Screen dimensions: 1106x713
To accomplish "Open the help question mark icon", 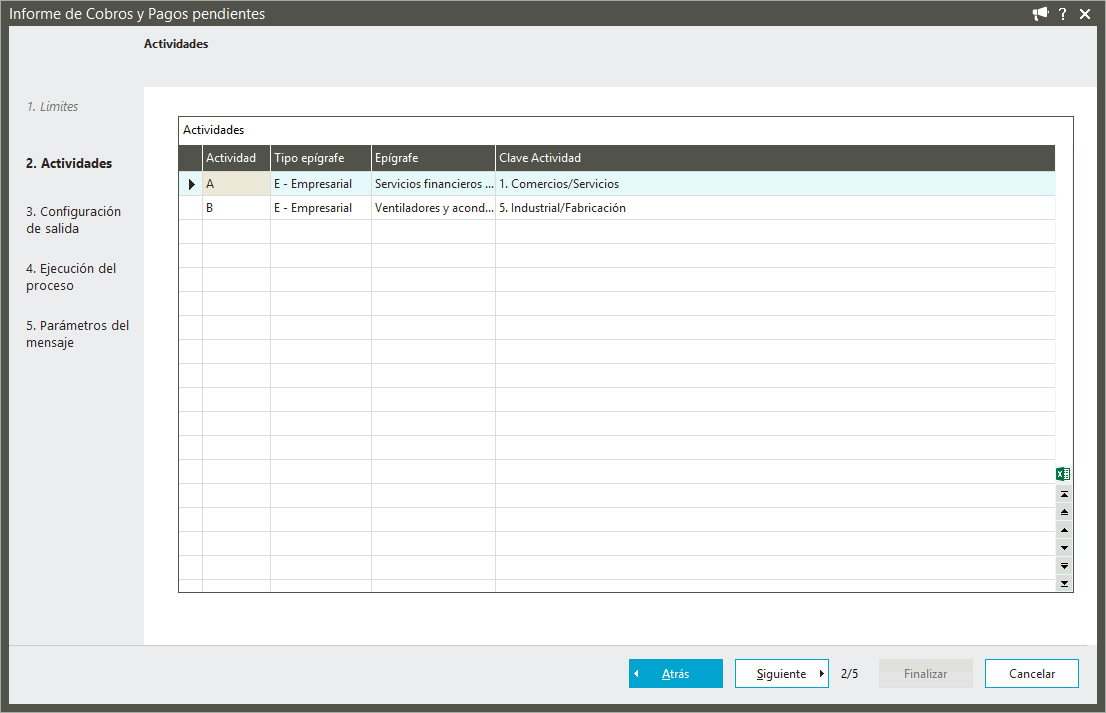I will pyautogui.click(x=1062, y=13).
